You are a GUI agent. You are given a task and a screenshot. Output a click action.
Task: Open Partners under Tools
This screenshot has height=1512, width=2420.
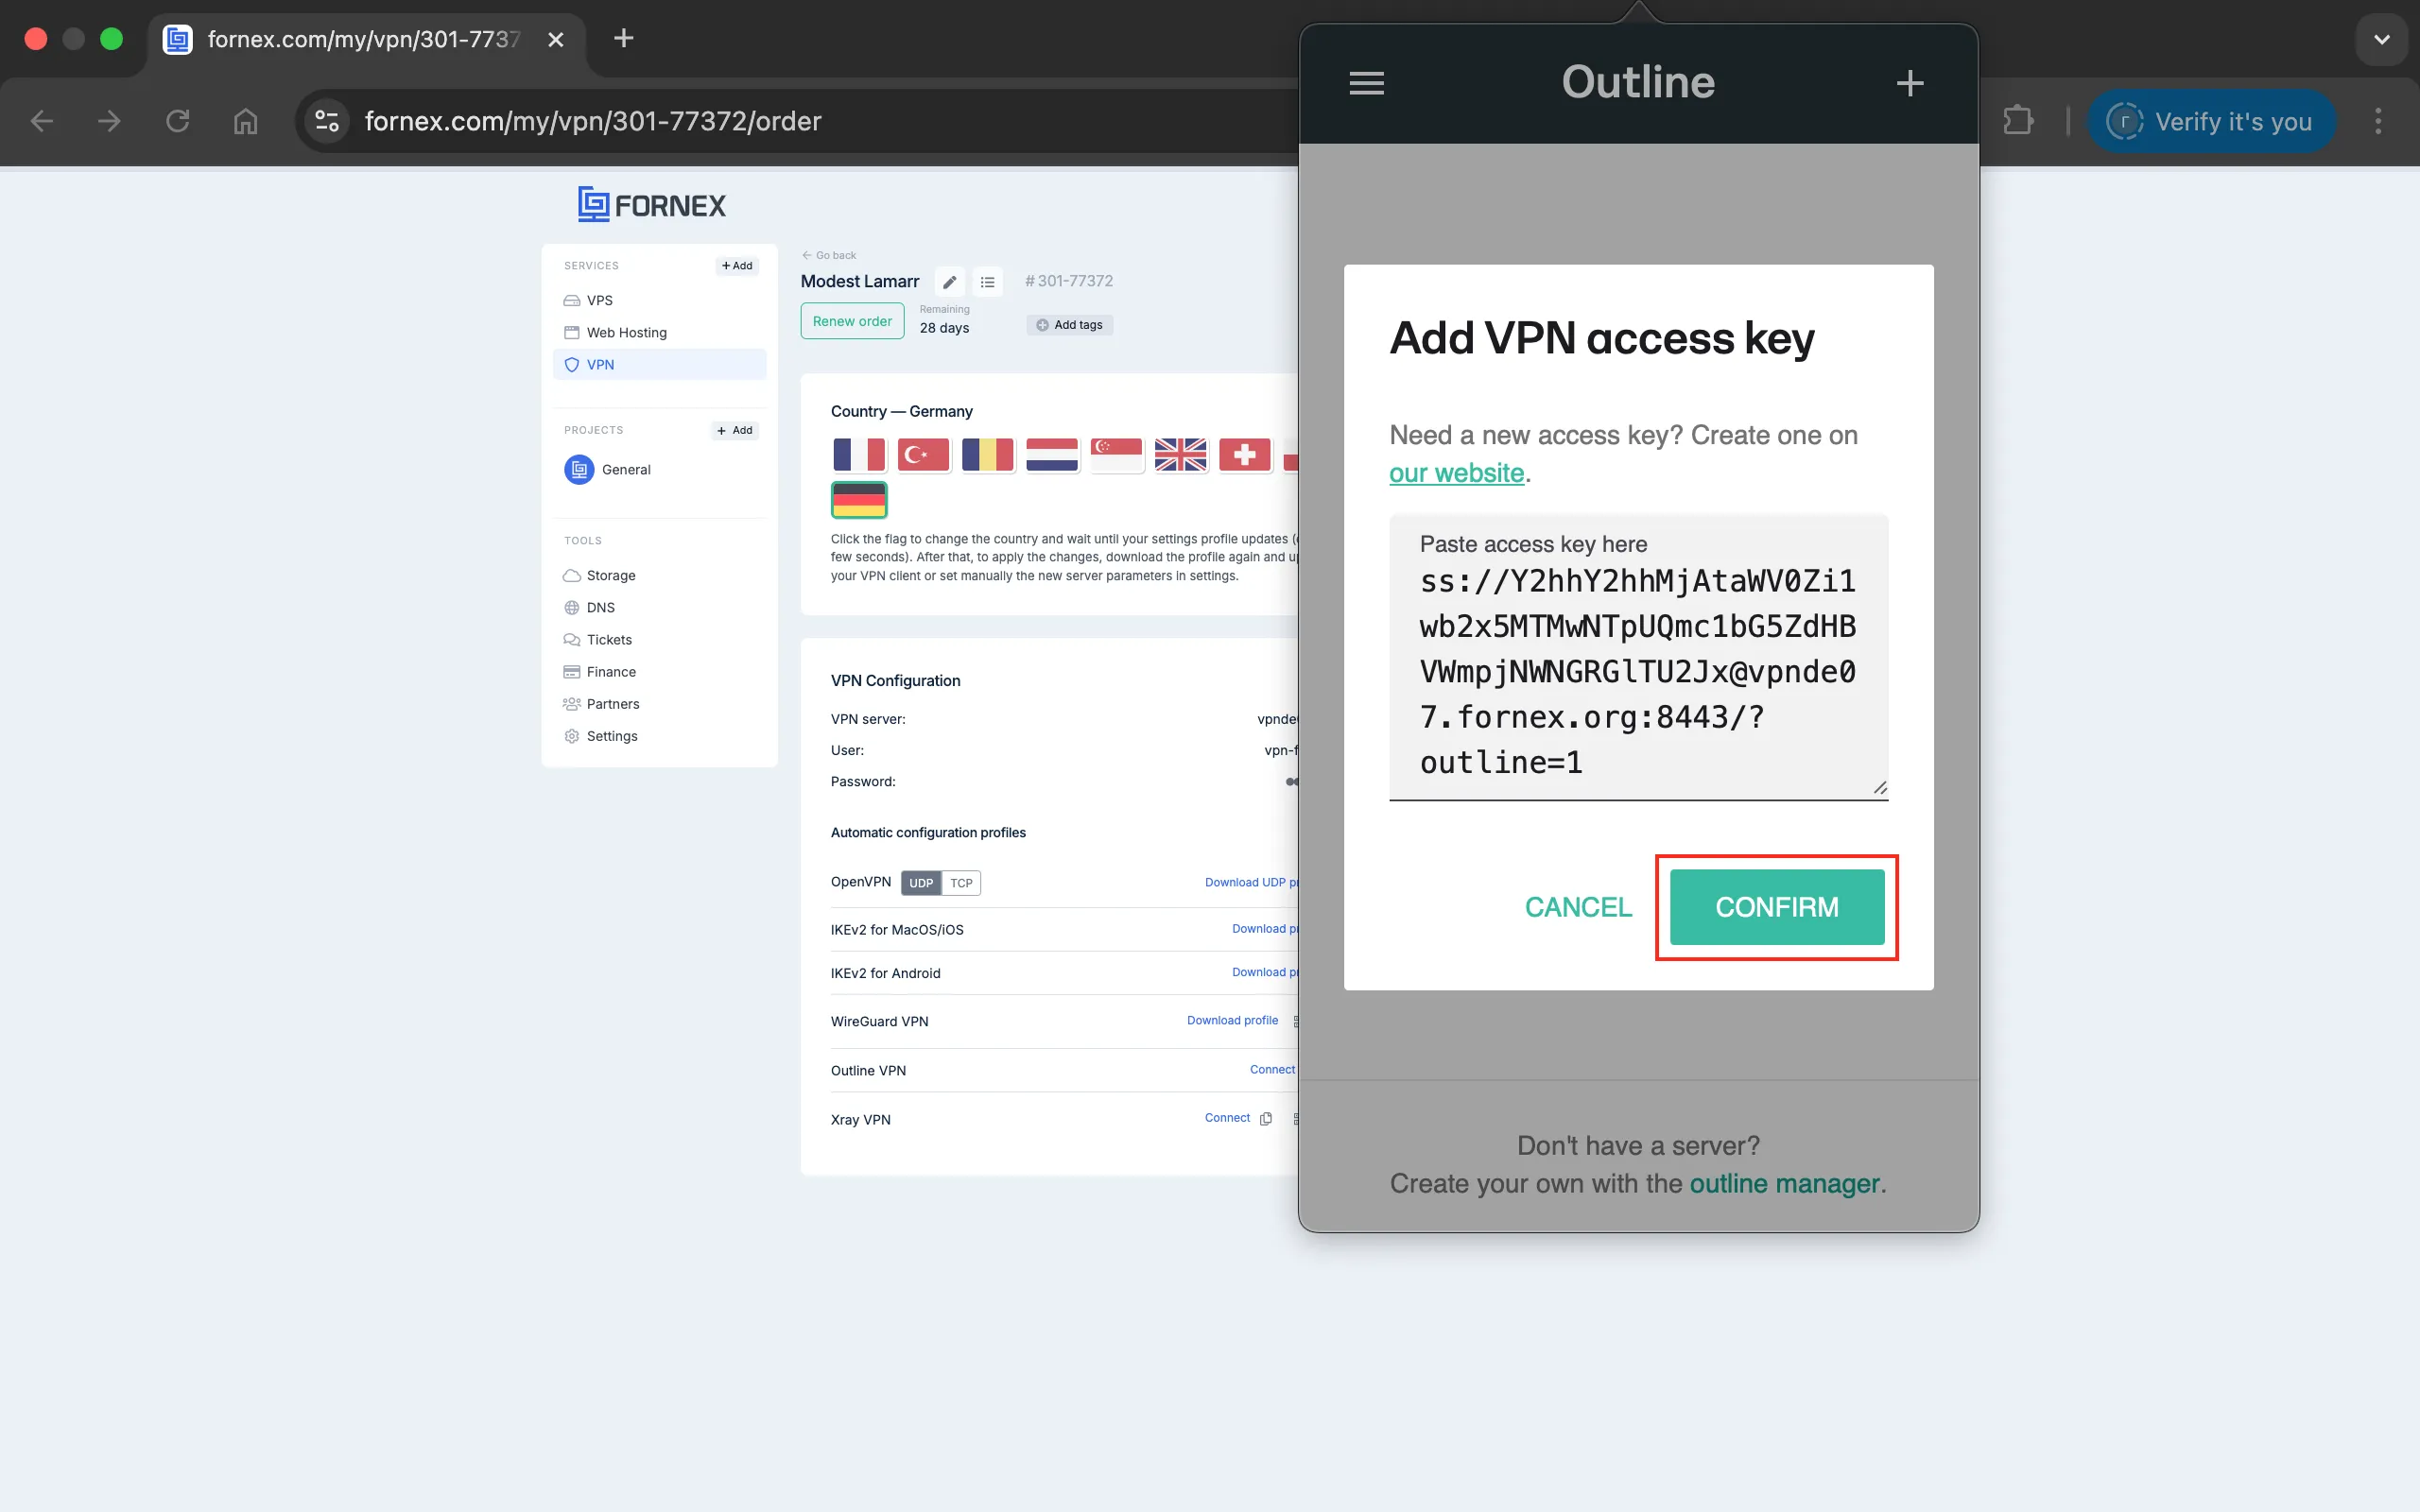point(601,703)
